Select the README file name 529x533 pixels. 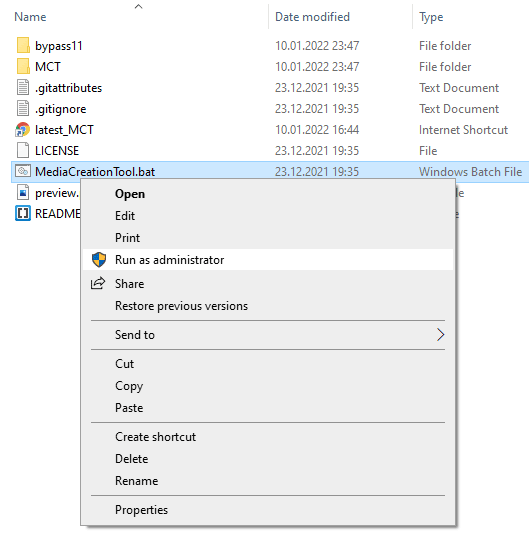58,213
